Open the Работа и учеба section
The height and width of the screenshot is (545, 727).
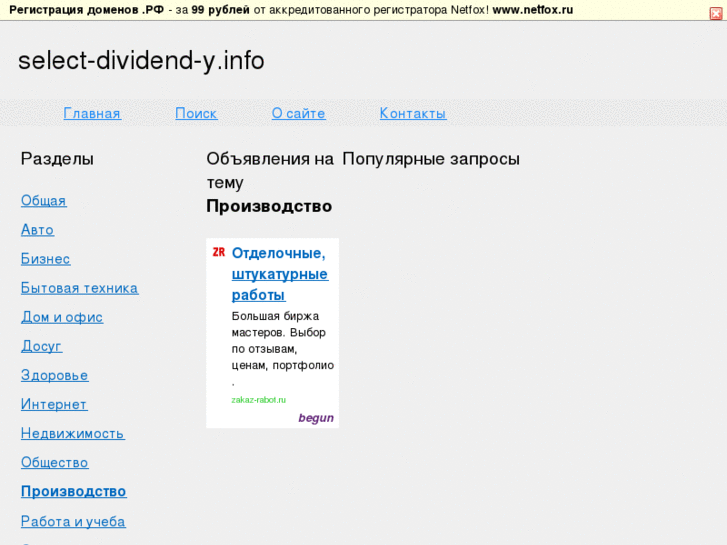pos(73,522)
